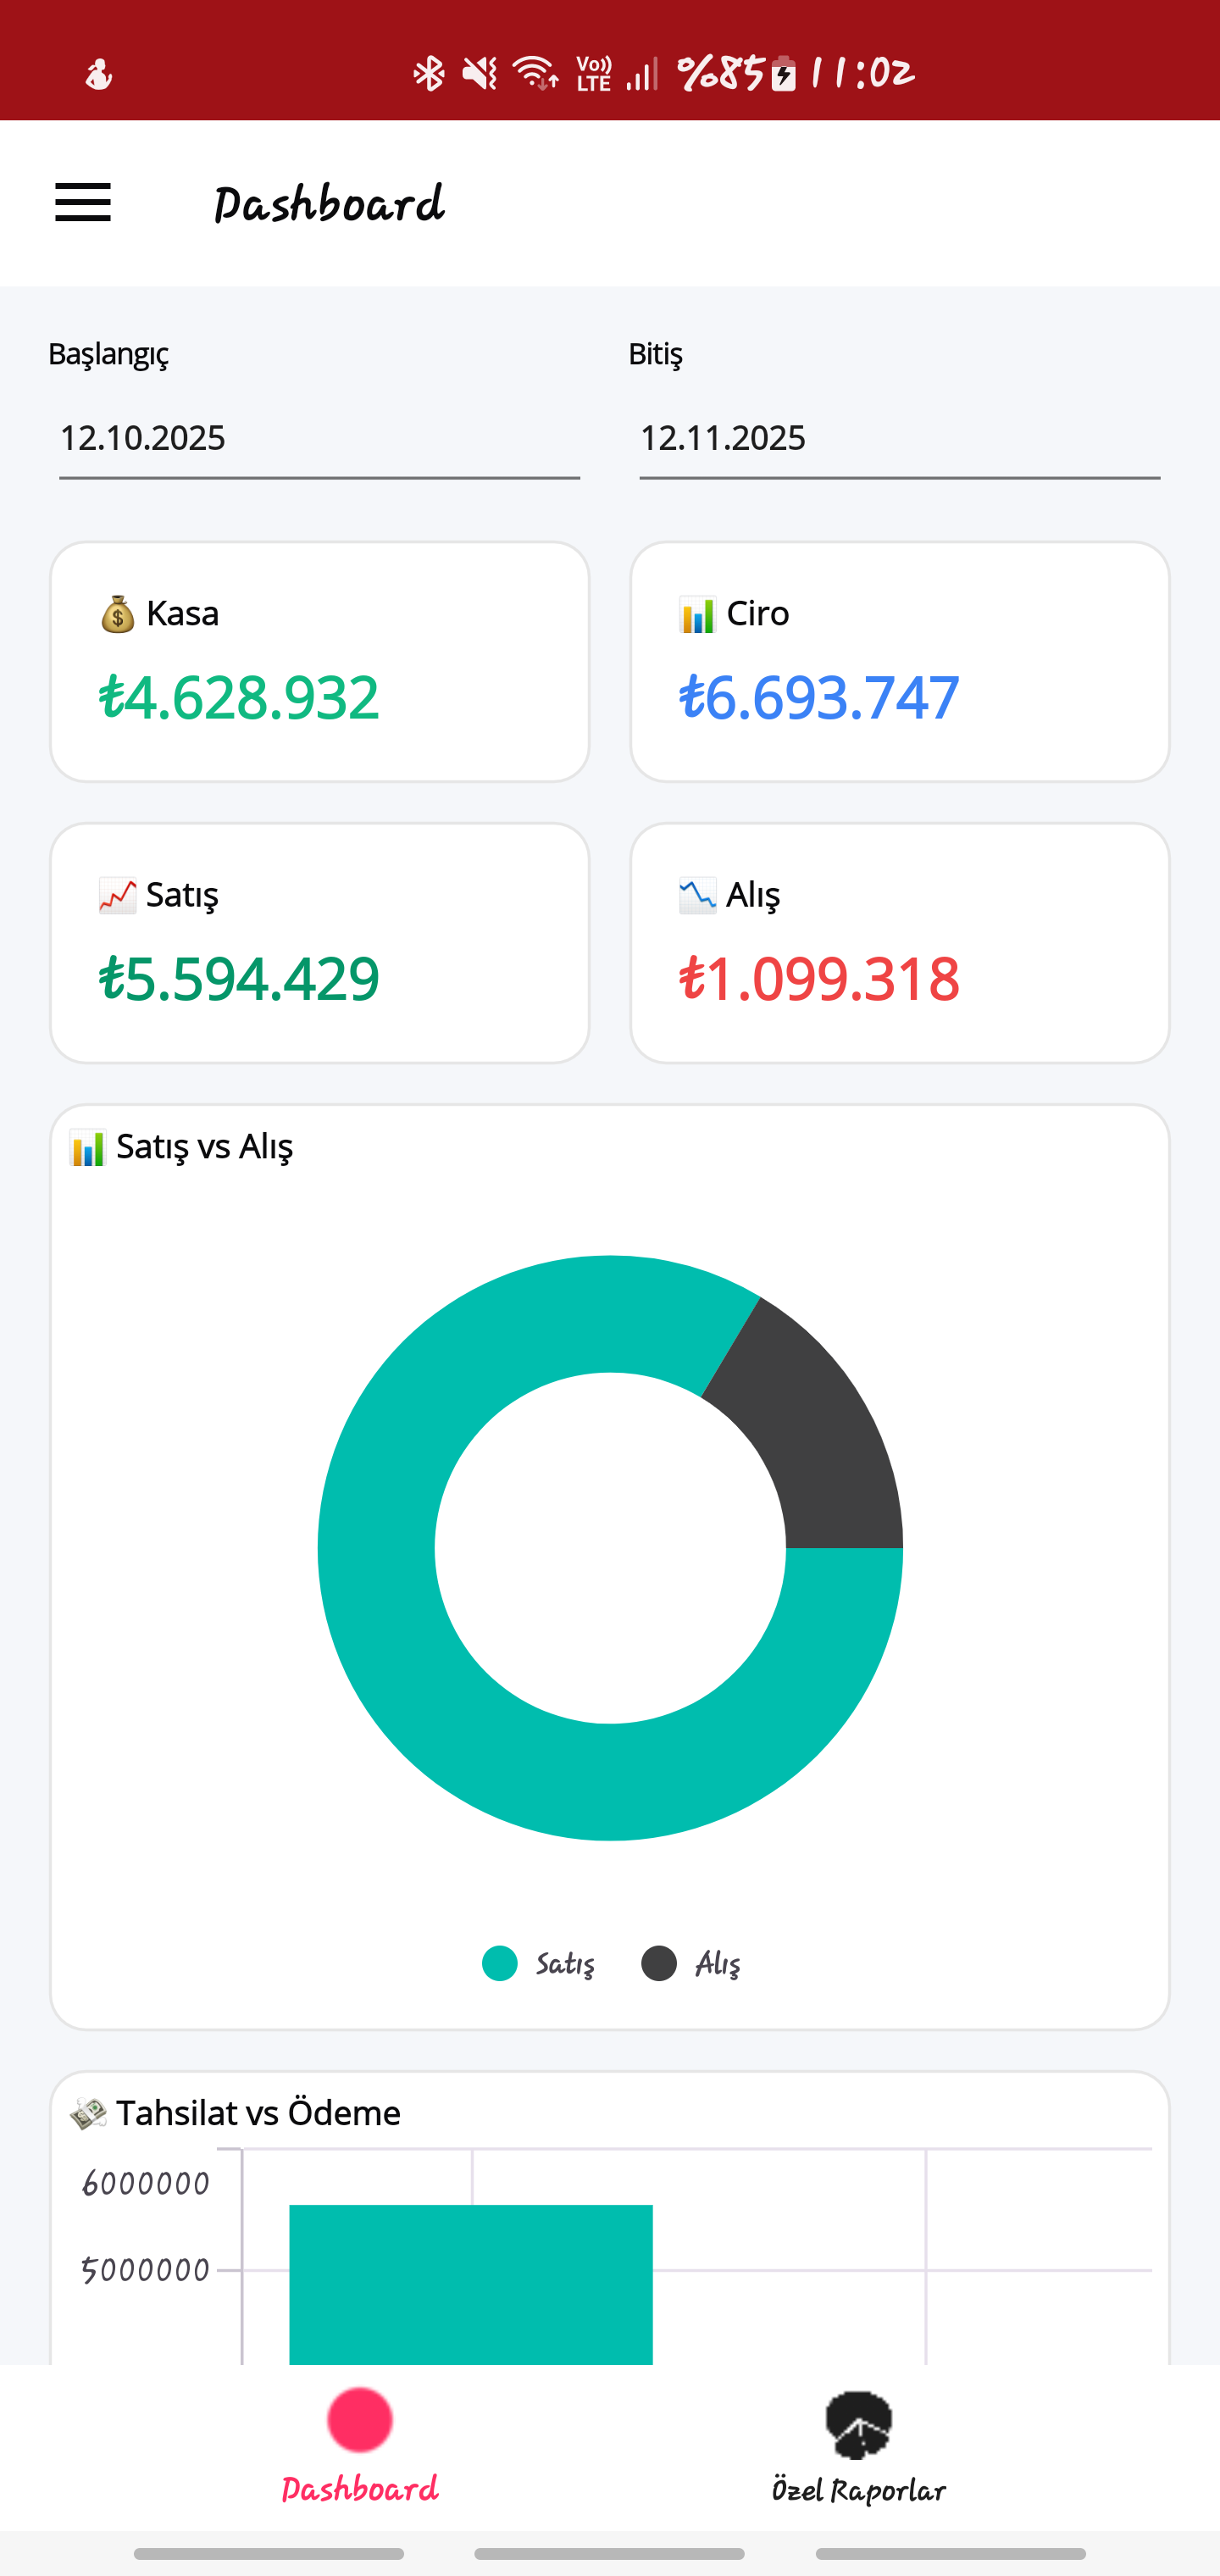Tap the money bag Kasa icon
The width and height of the screenshot is (1220, 2576).
(117, 614)
